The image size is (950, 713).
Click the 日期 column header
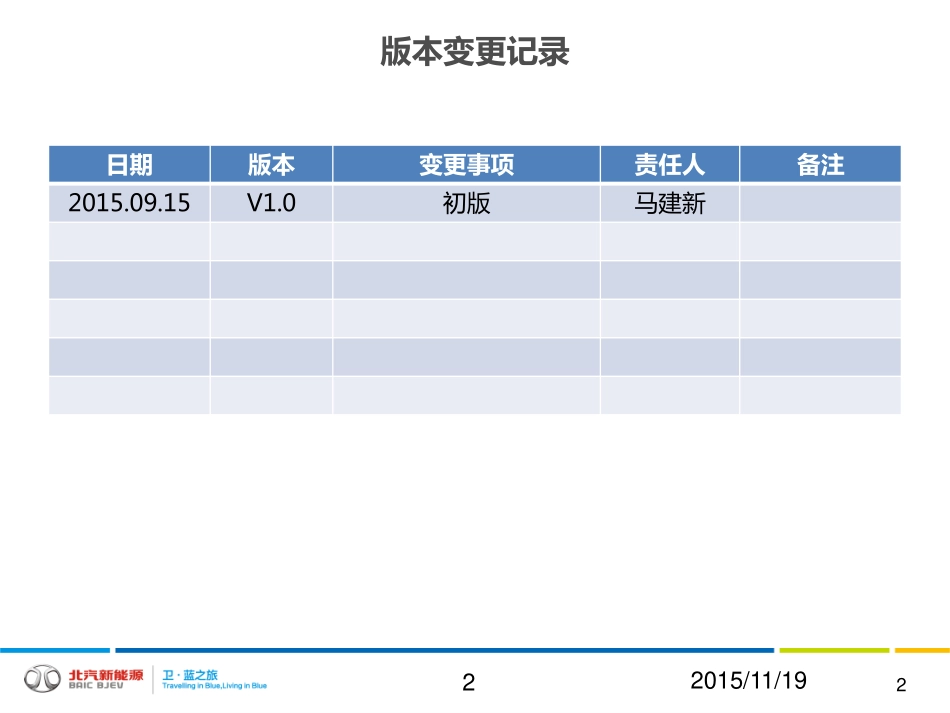(129, 164)
